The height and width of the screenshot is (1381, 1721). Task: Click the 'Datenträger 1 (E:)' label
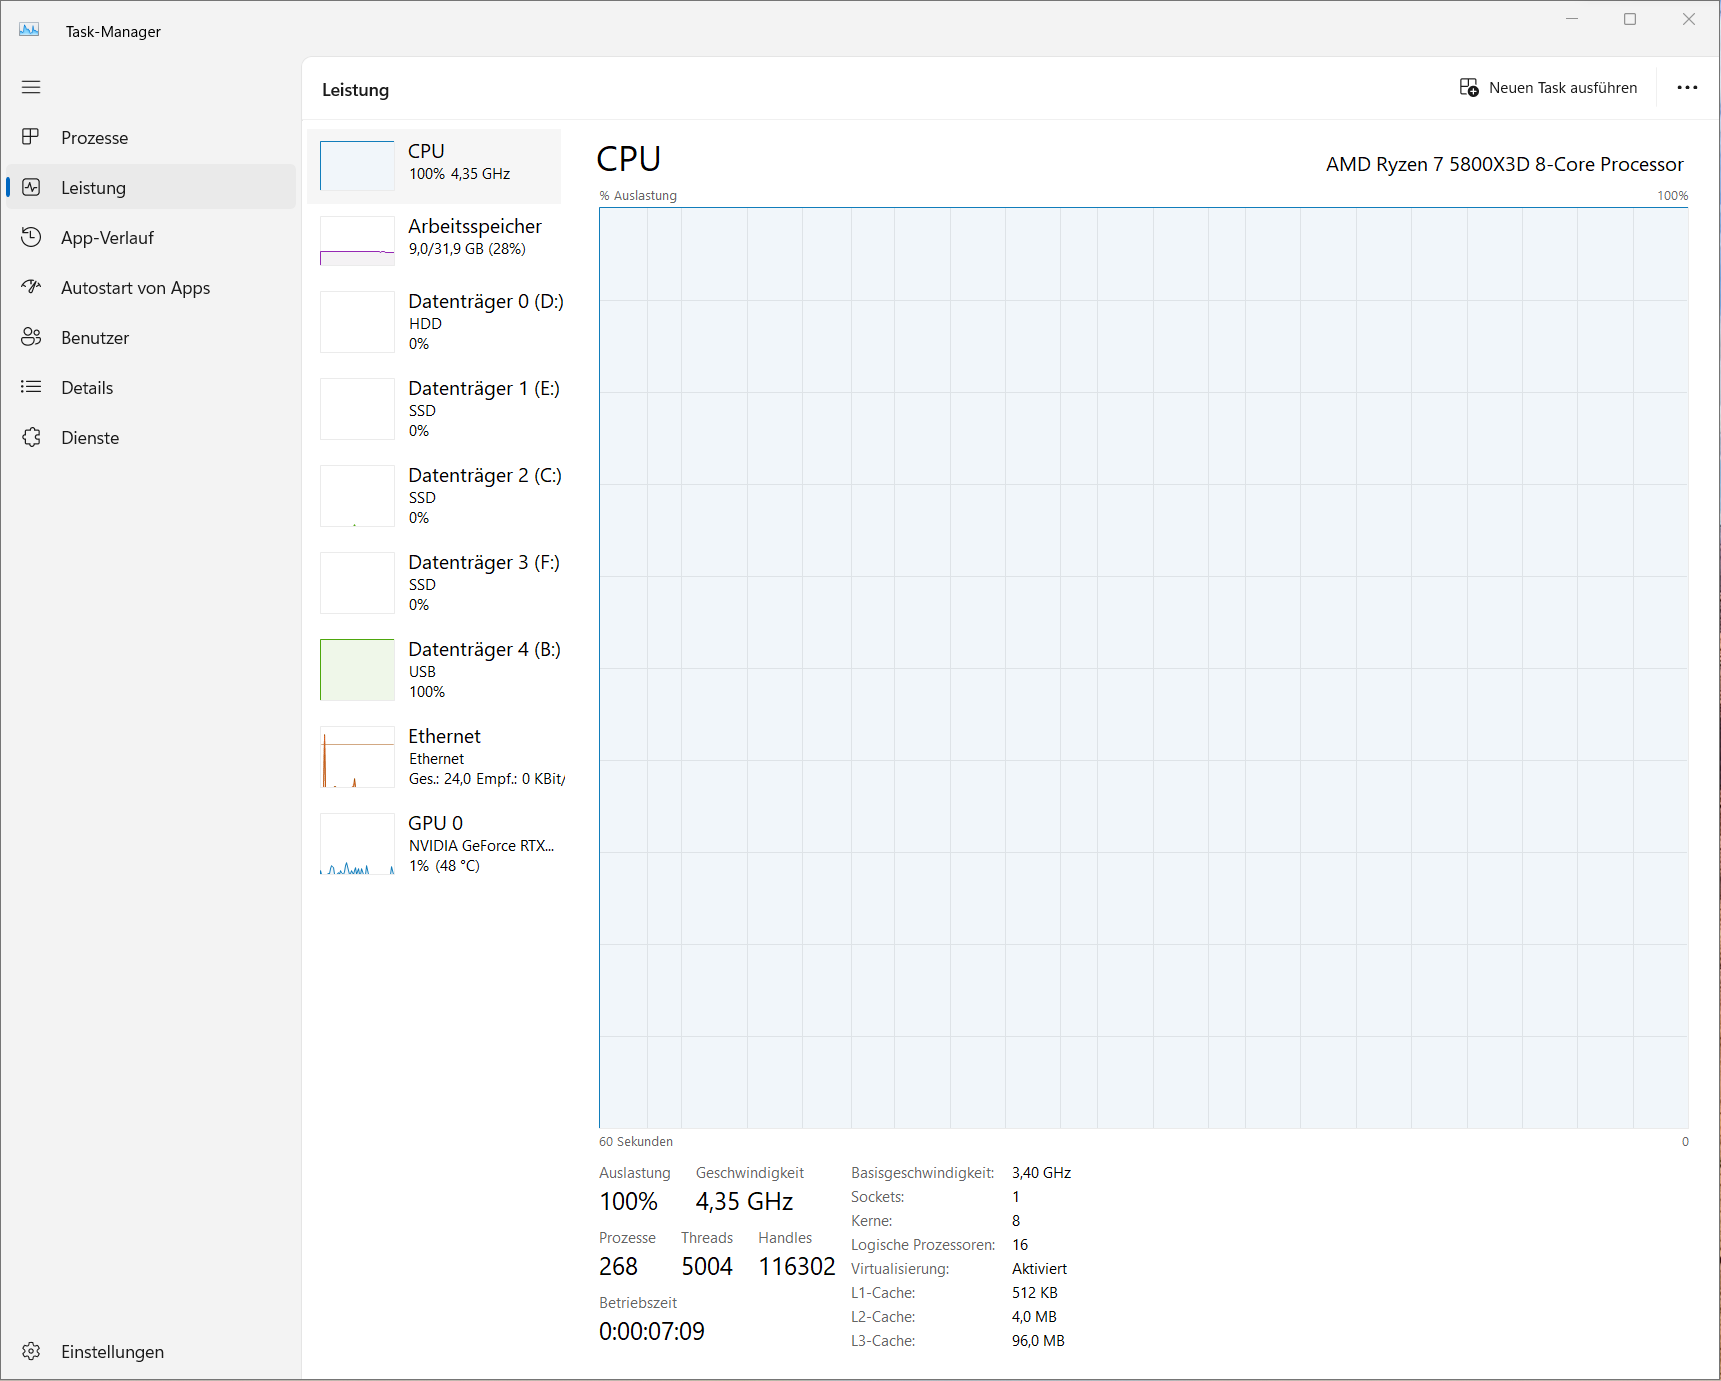(484, 388)
